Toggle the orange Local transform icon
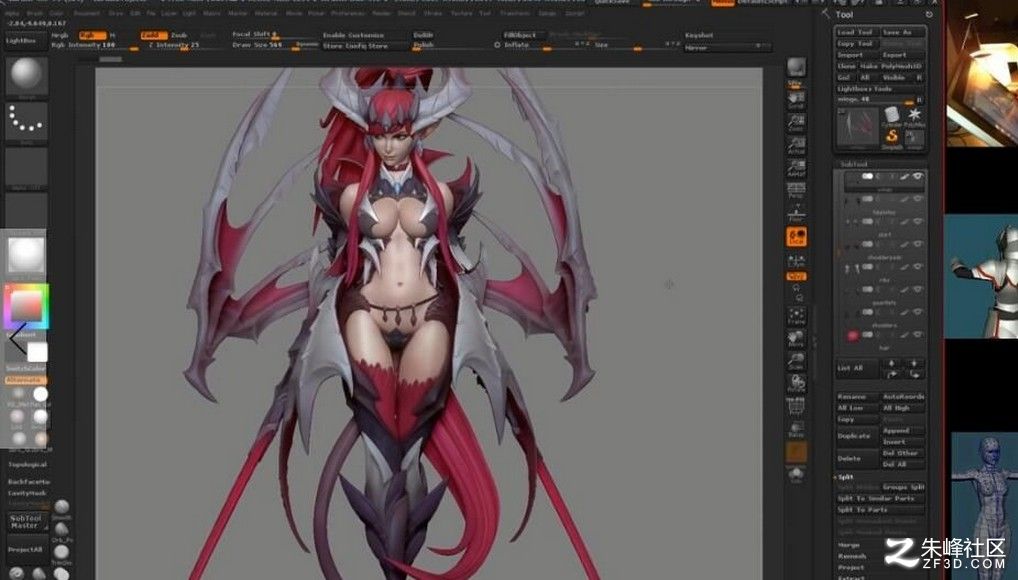This screenshot has height=580, width=1018. [x=796, y=236]
